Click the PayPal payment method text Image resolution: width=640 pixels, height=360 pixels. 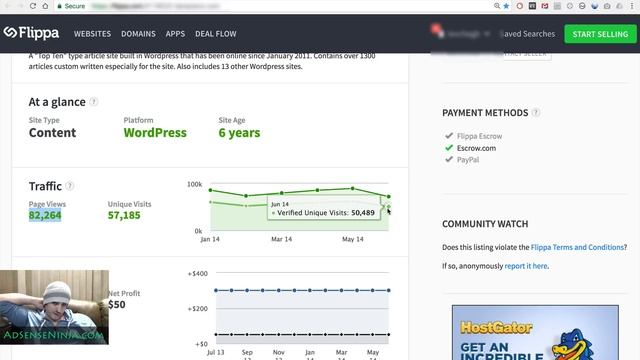(x=468, y=160)
